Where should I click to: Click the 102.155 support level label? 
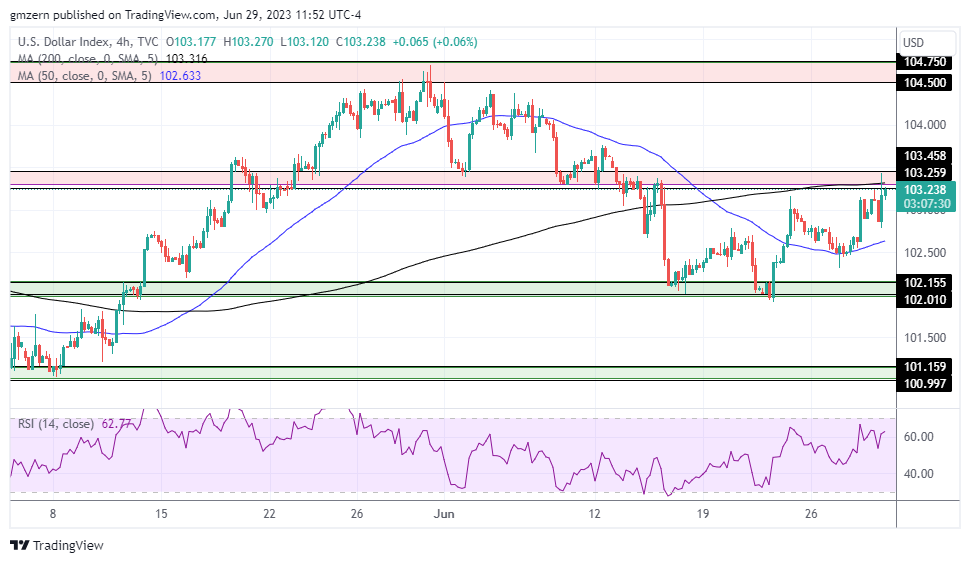924,282
